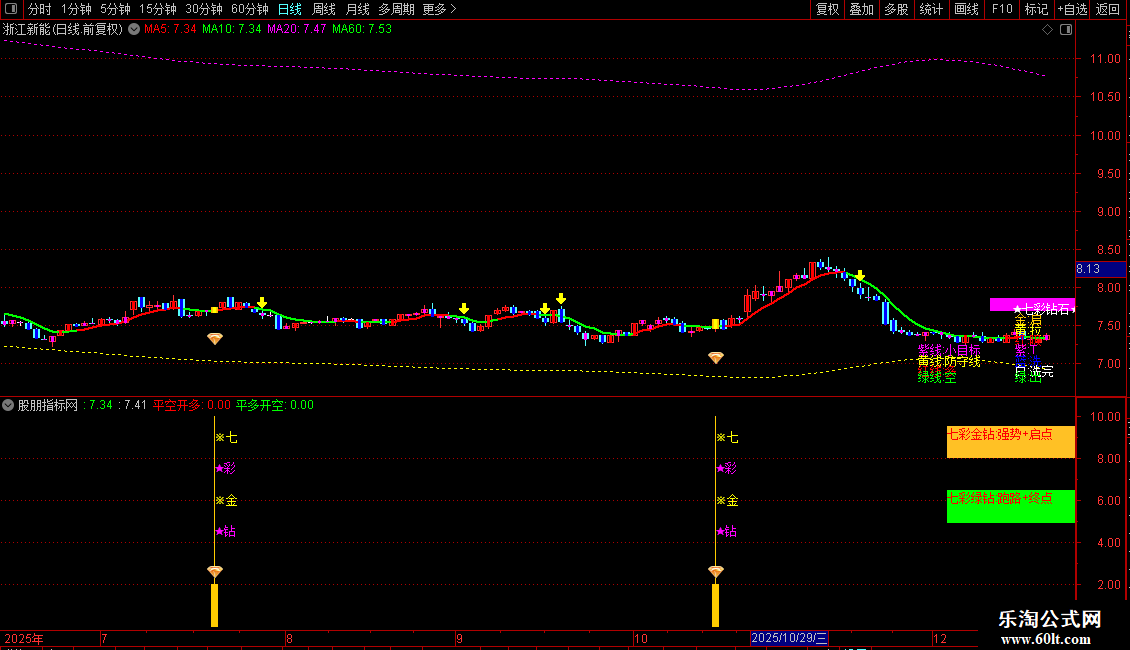1130x650 pixels.
Task: Open indicator settings next to 浙江新能 title
Action: (134, 30)
